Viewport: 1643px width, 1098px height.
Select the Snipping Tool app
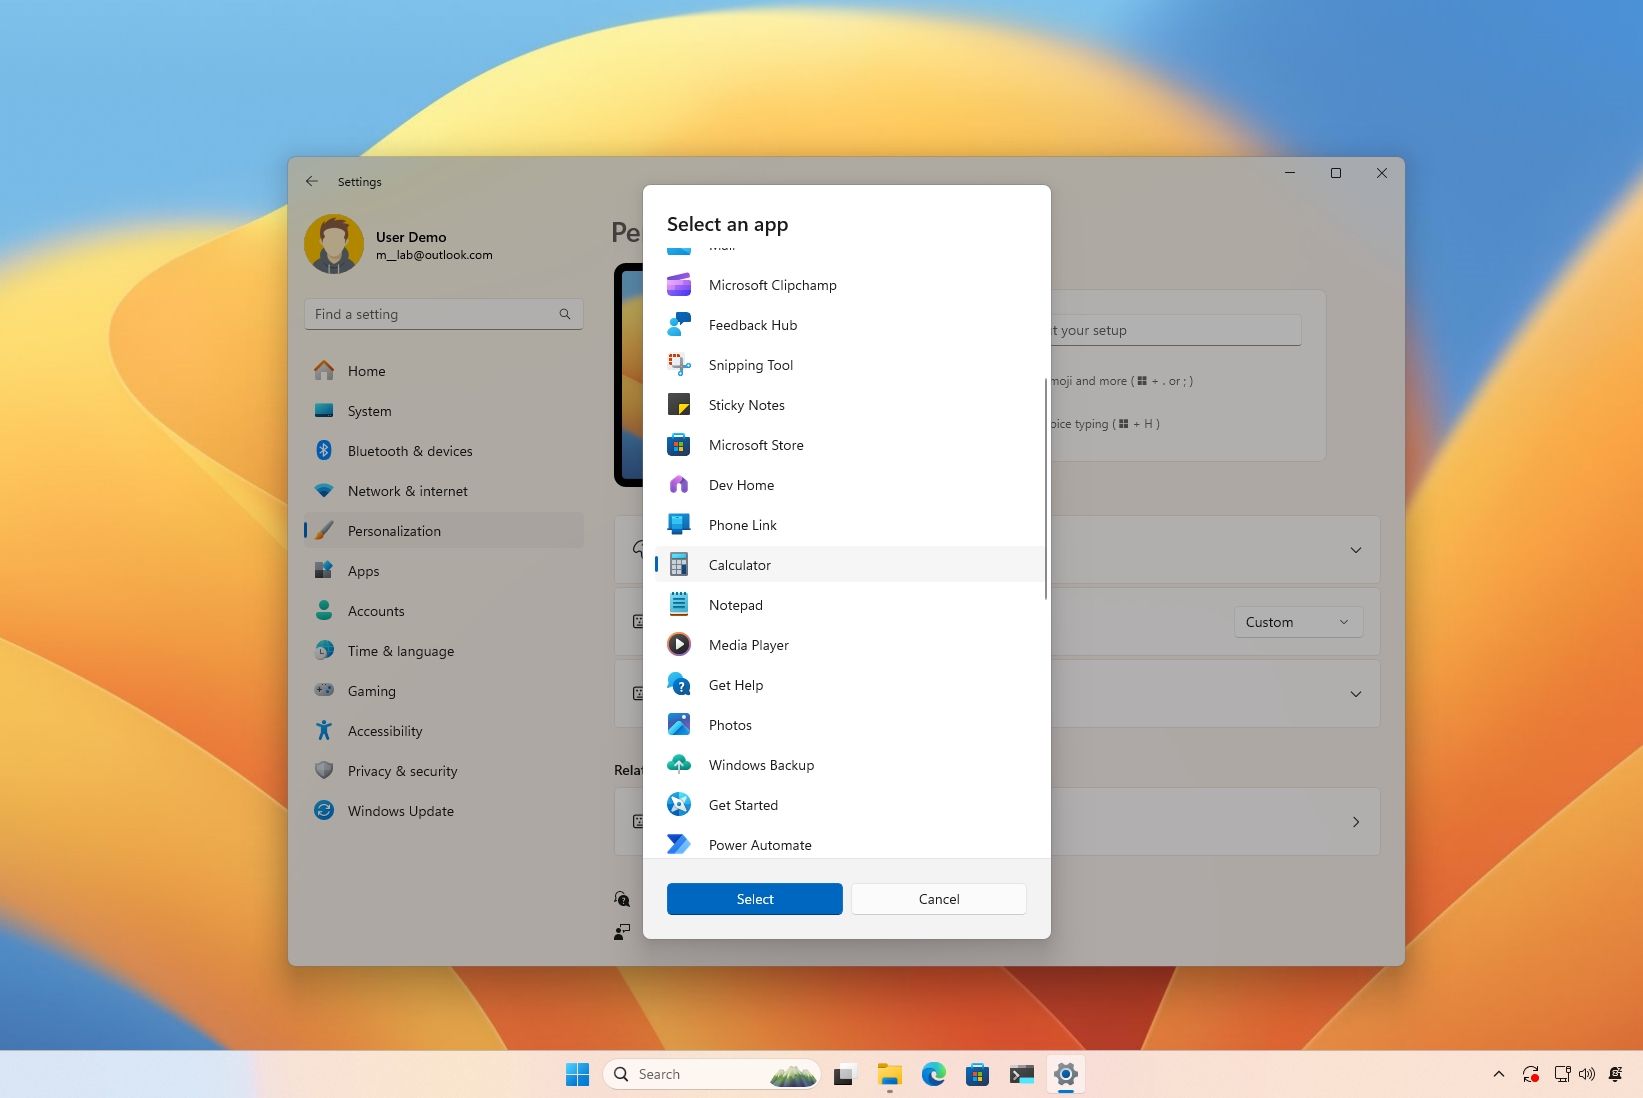750,365
